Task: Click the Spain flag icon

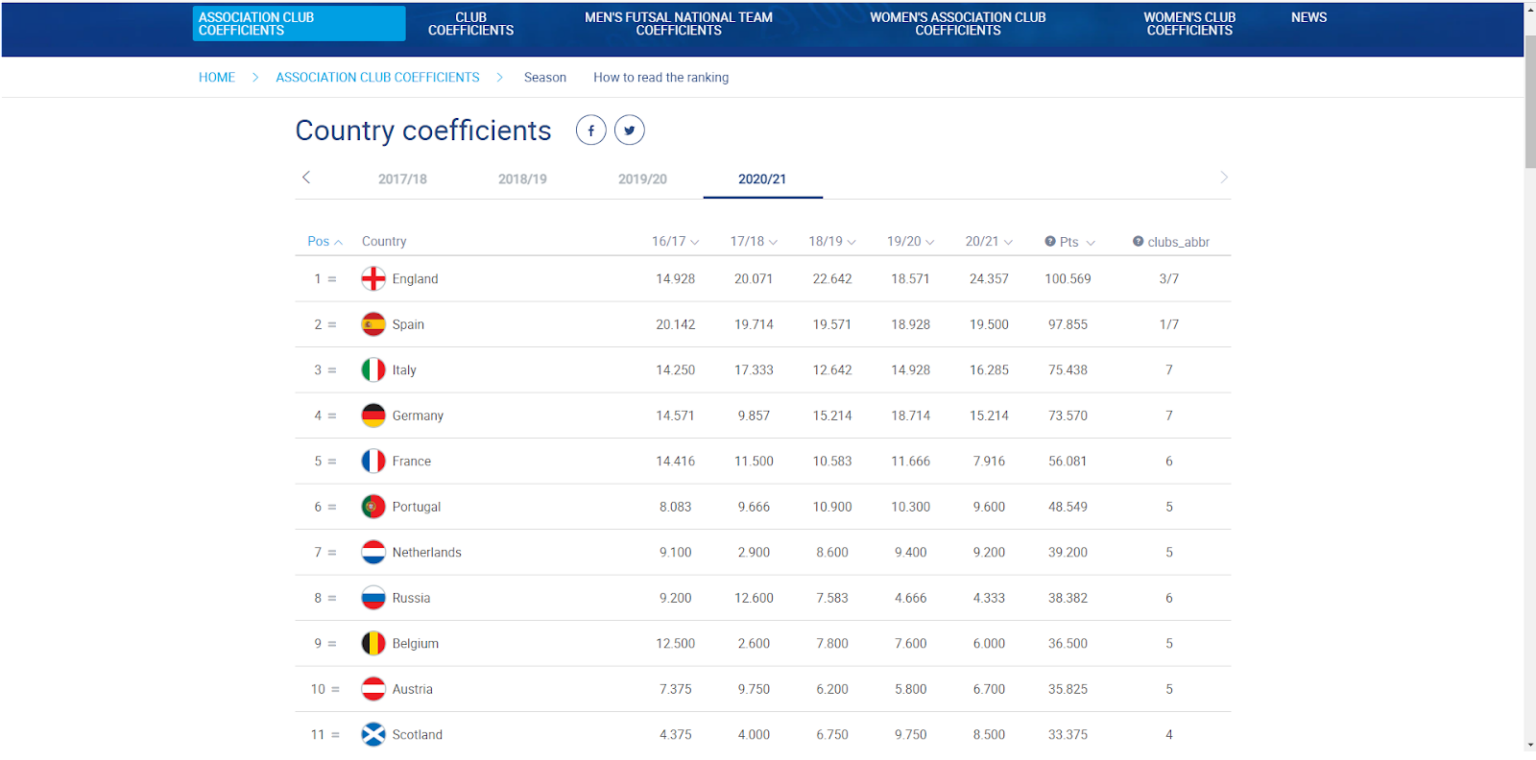Action: [x=373, y=324]
